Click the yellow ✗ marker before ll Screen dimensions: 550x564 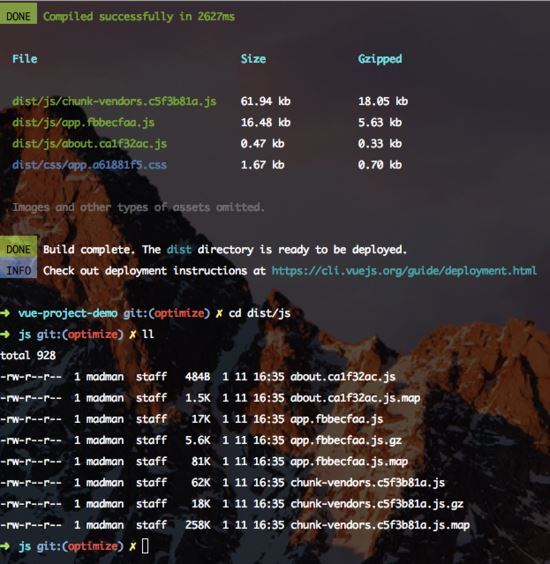point(133,335)
